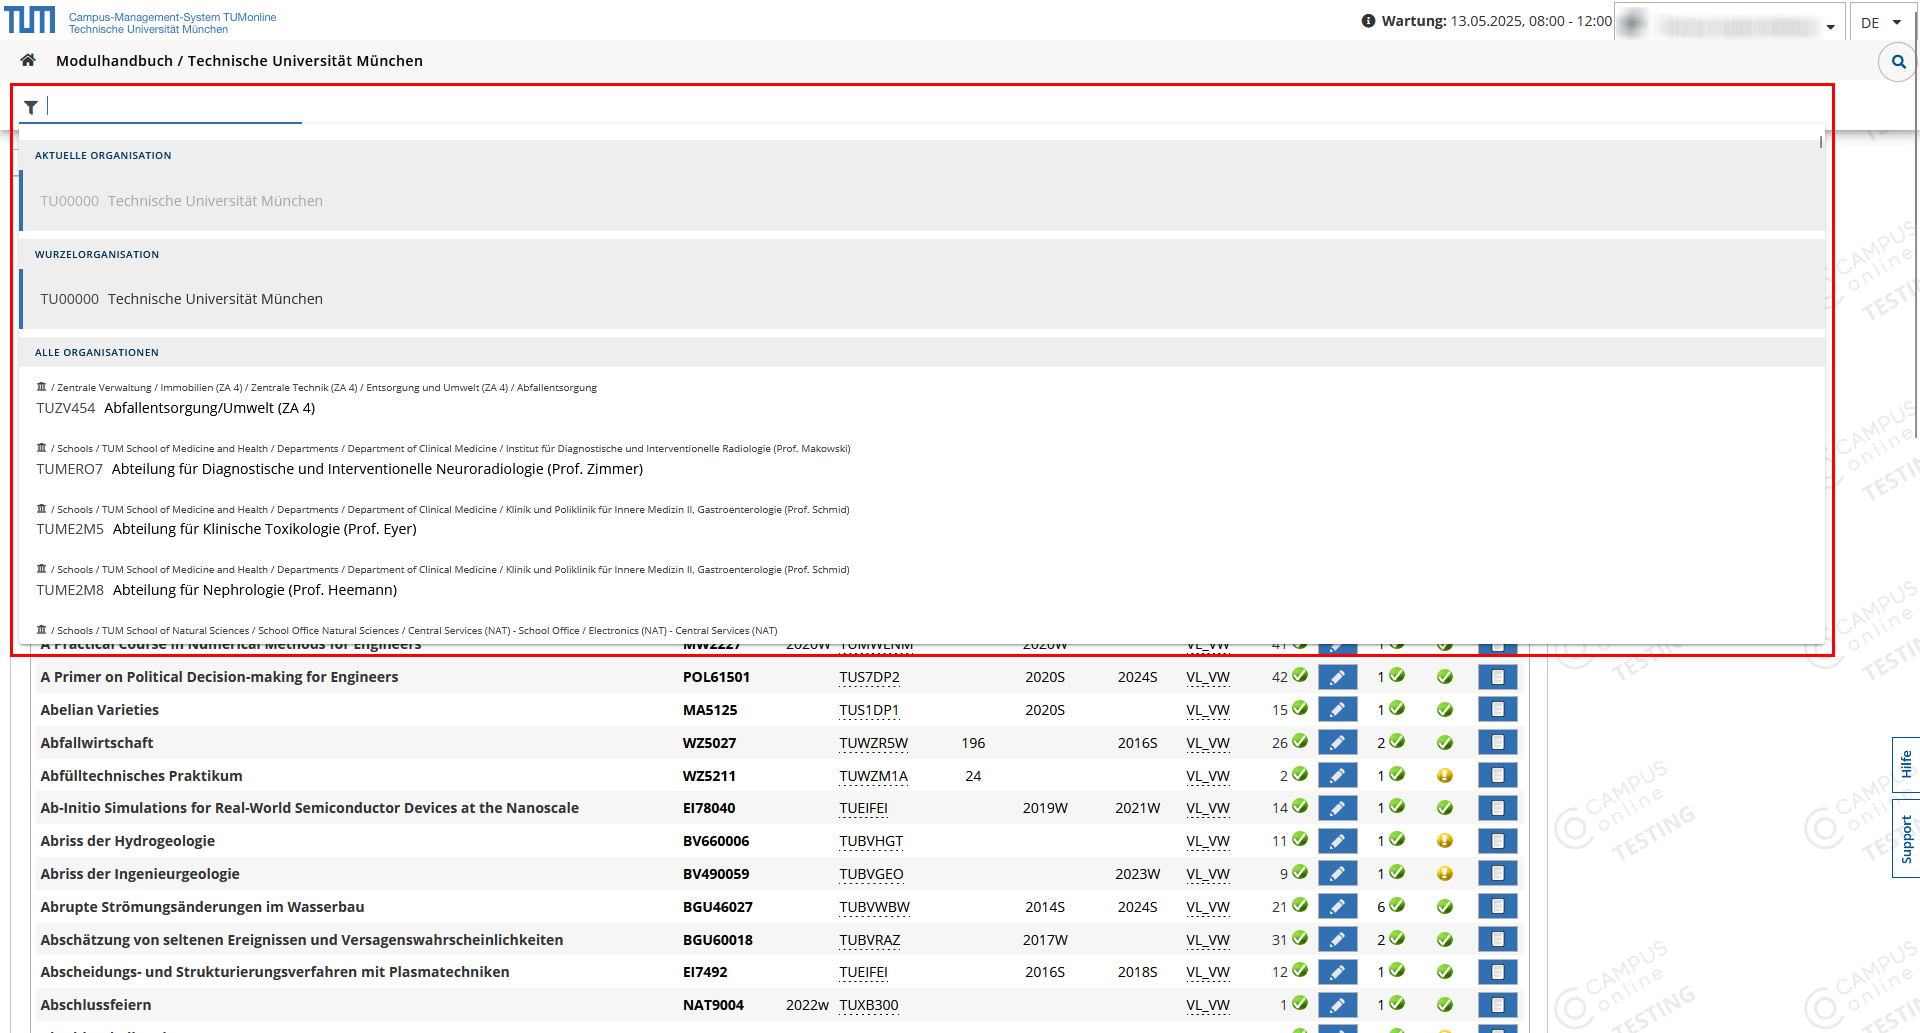Open the DE language dropdown
Viewport: 1920px width, 1033px height.
point(1881,22)
